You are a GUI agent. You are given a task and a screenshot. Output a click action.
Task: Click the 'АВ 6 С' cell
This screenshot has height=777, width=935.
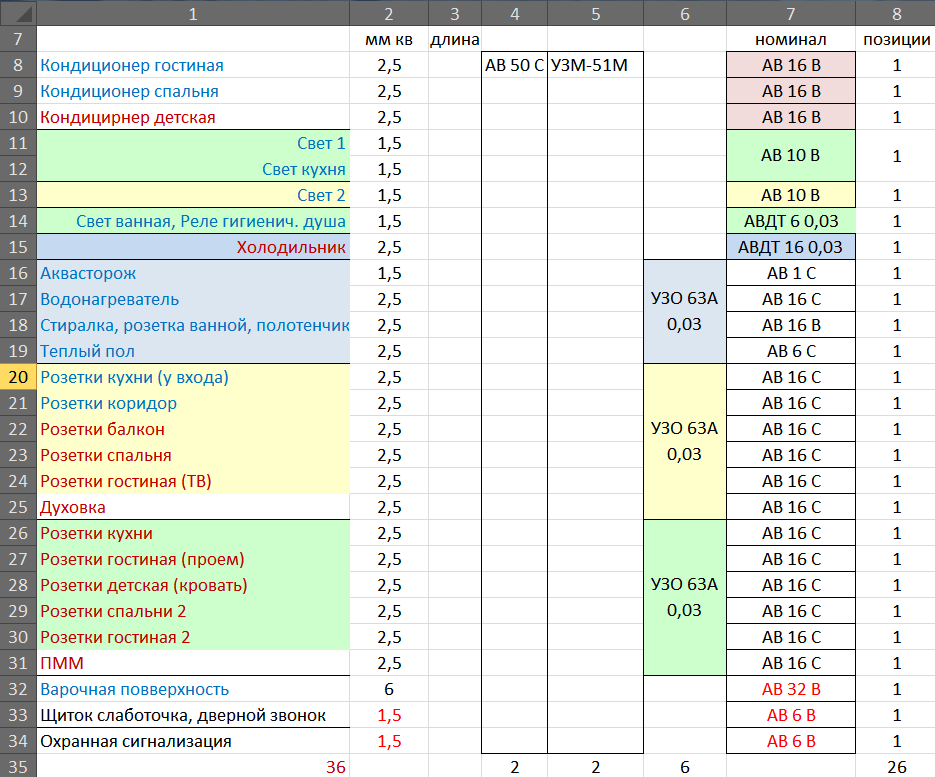791,351
